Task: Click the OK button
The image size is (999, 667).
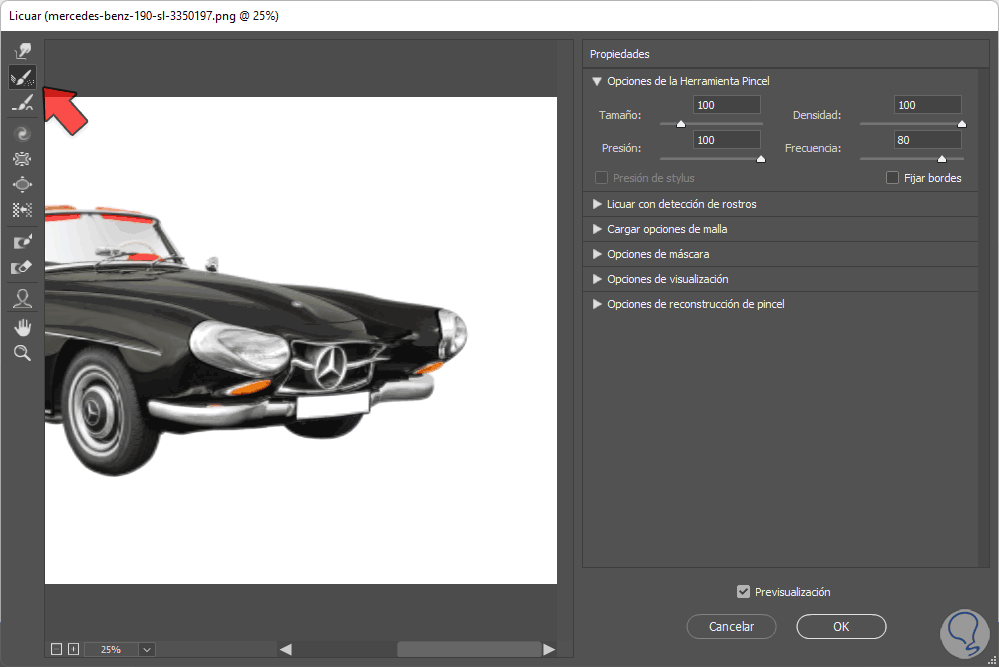Action: pyautogui.click(x=841, y=627)
